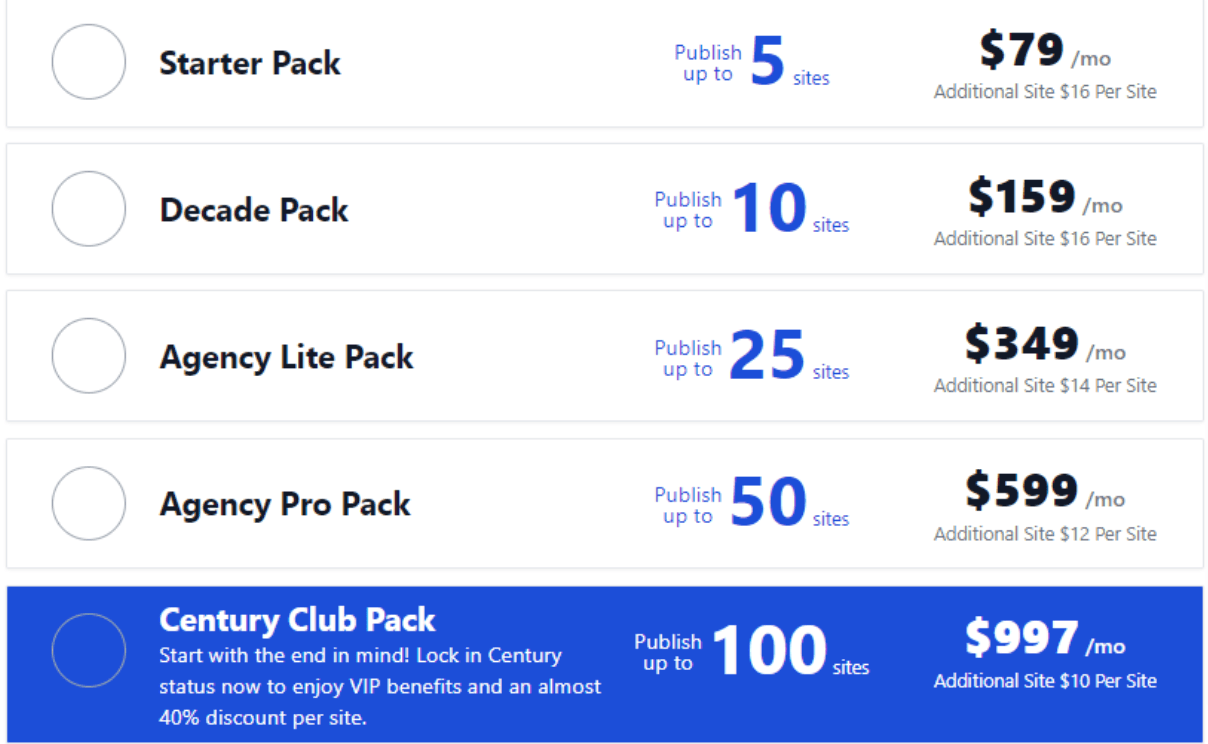
Task: Select the Decade Pack radio button
Action: pos(88,209)
